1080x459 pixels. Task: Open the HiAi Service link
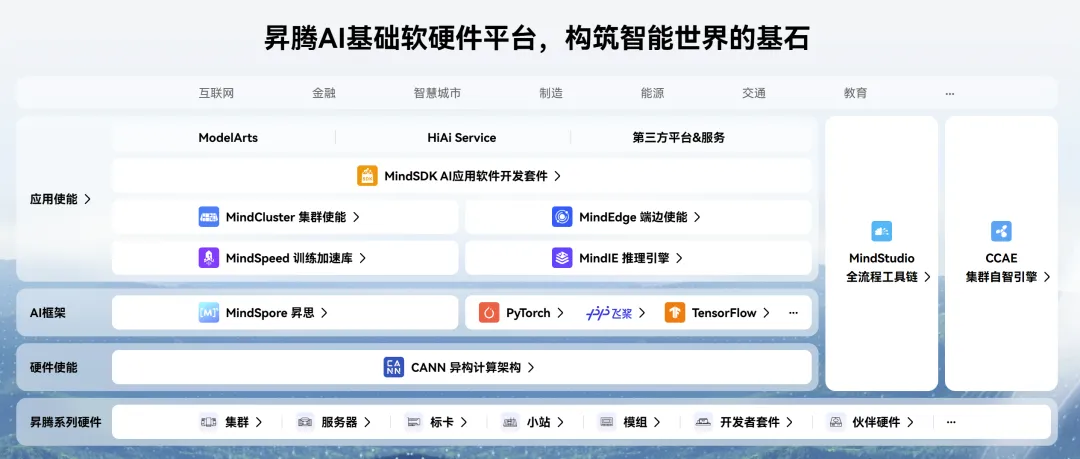[x=461, y=138]
